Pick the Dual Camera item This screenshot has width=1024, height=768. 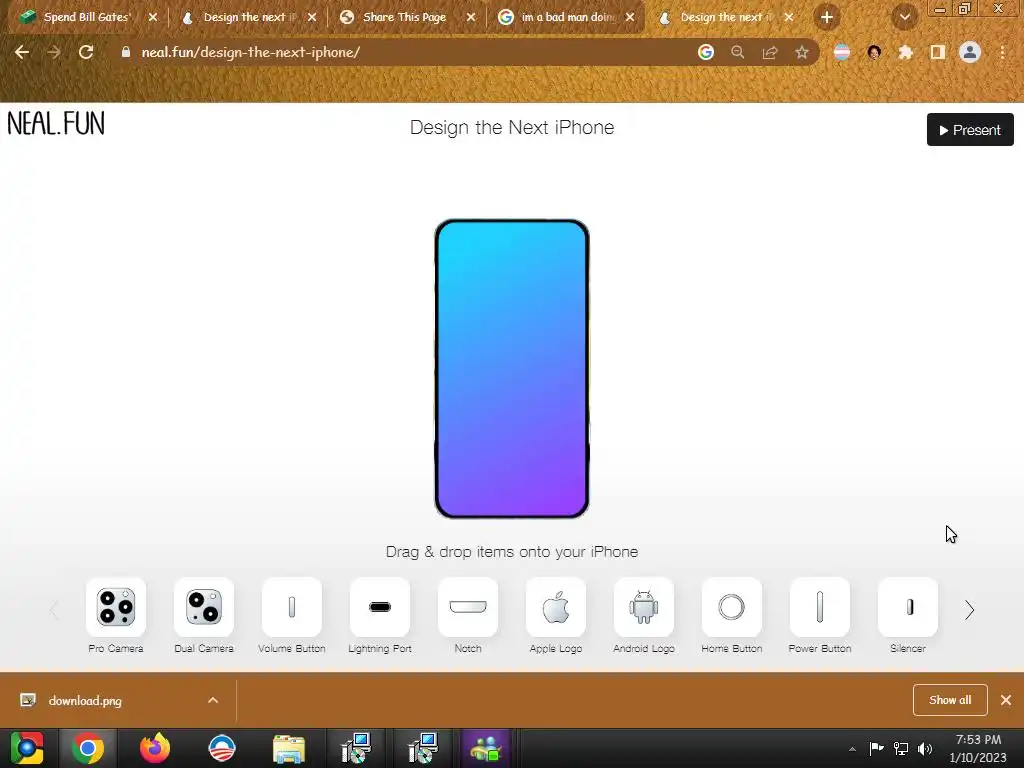204,607
